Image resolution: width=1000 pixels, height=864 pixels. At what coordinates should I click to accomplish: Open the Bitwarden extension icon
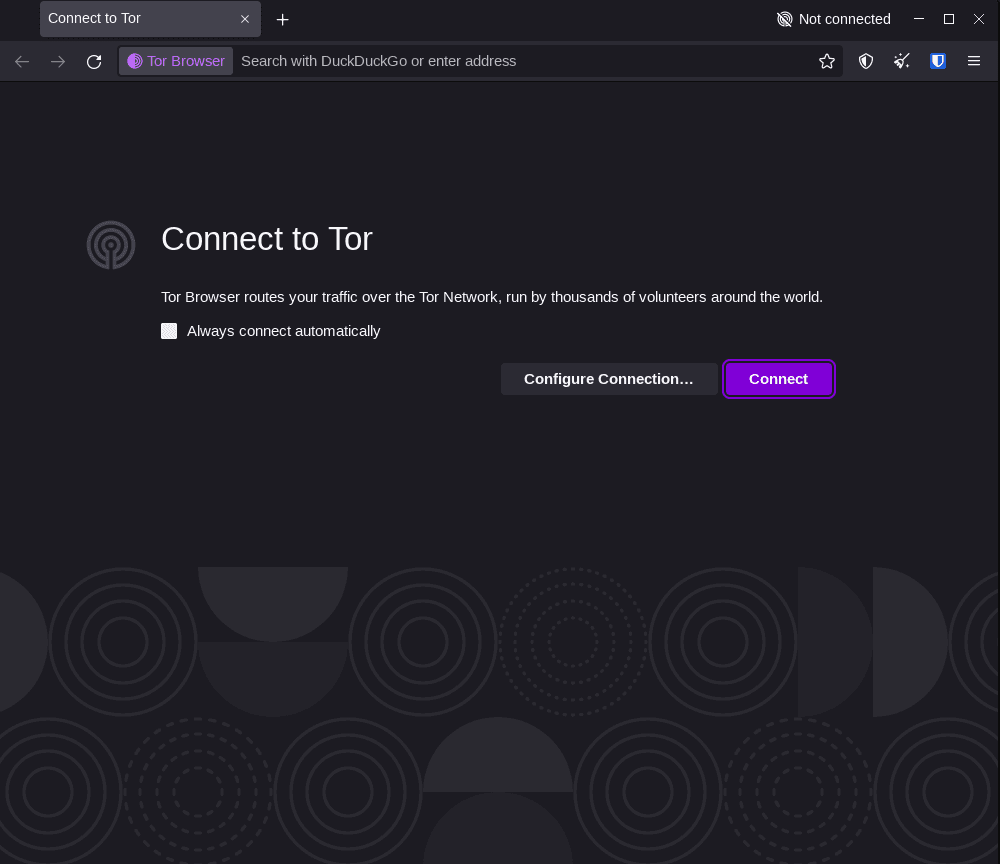point(938,61)
